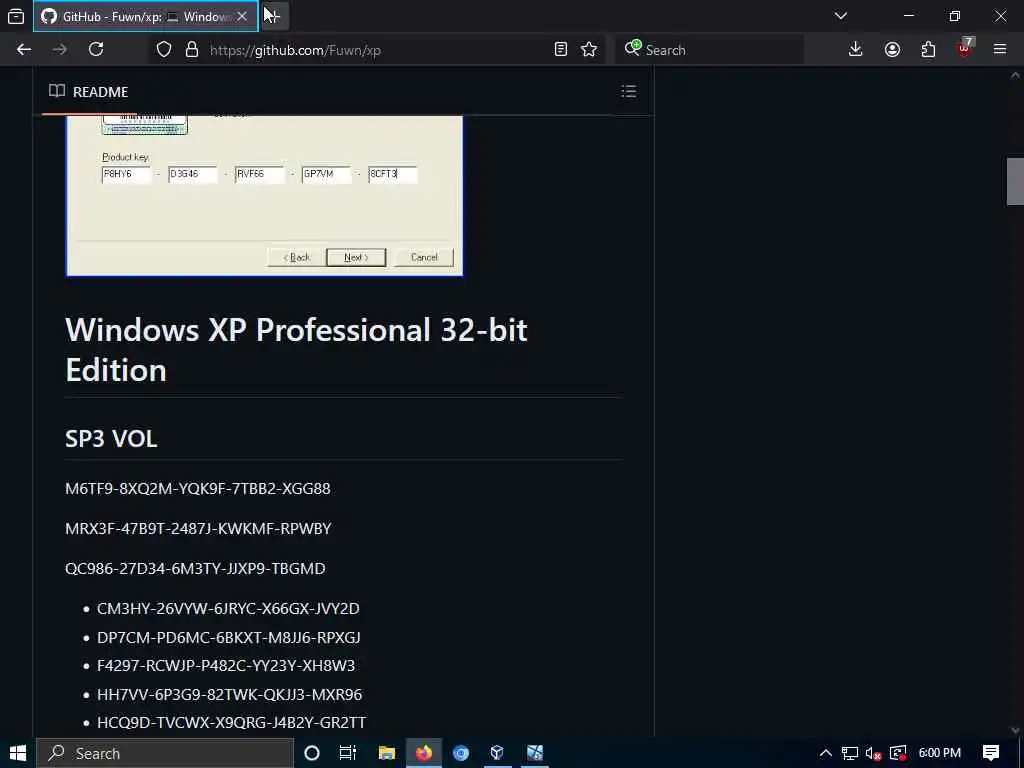The width and height of the screenshot is (1024, 768).
Task: Select key CM3HY-26VYW-6JRYC-X66GX-JVY2D
Action: point(228,609)
